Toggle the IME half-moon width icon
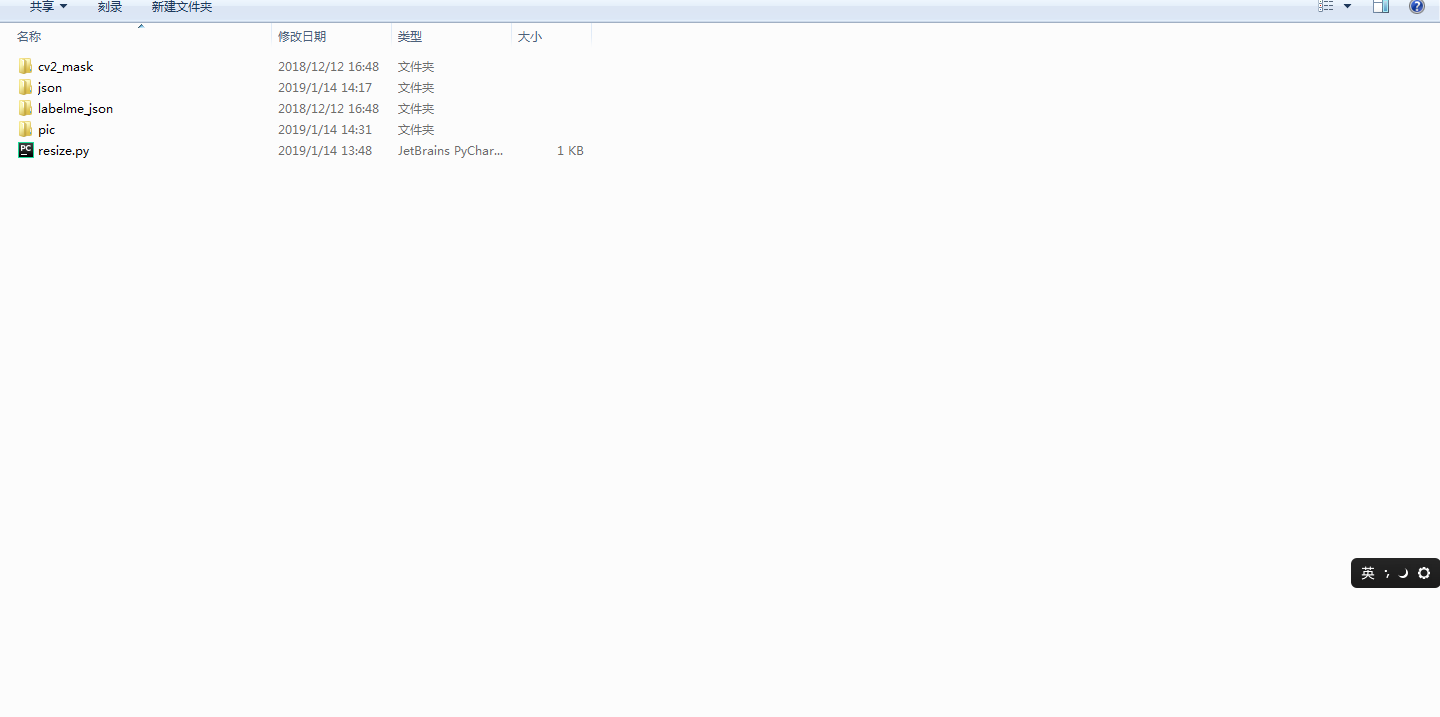Viewport: 1440px width, 717px height. (x=1404, y=573)
